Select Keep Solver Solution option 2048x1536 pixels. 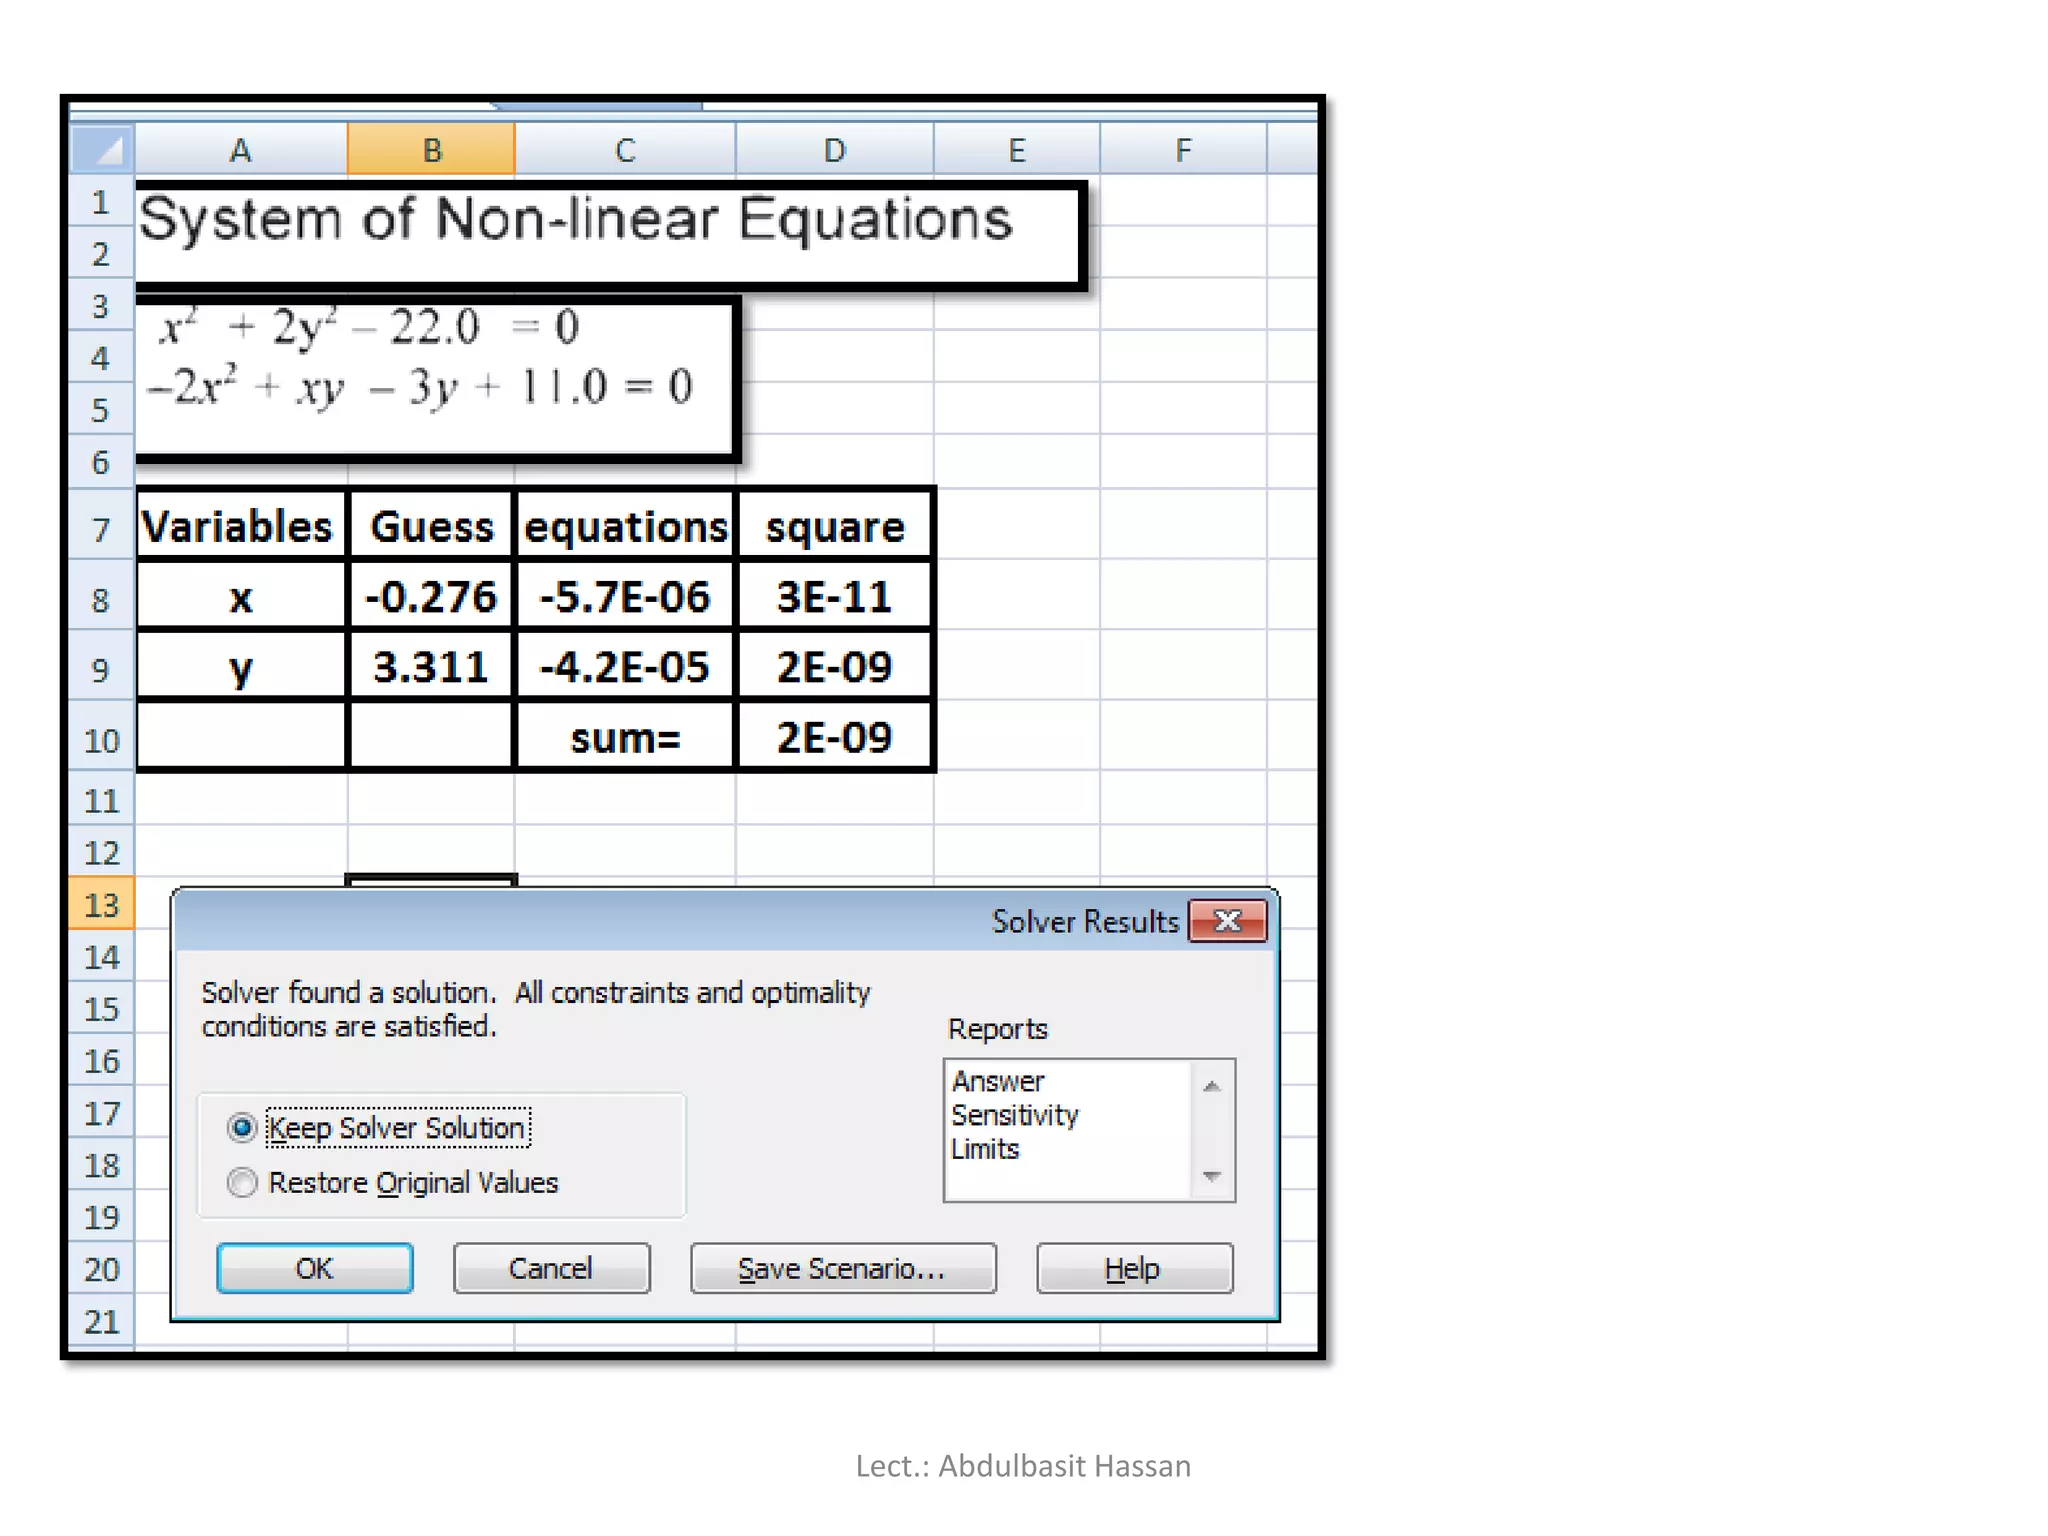point(242,1128)
